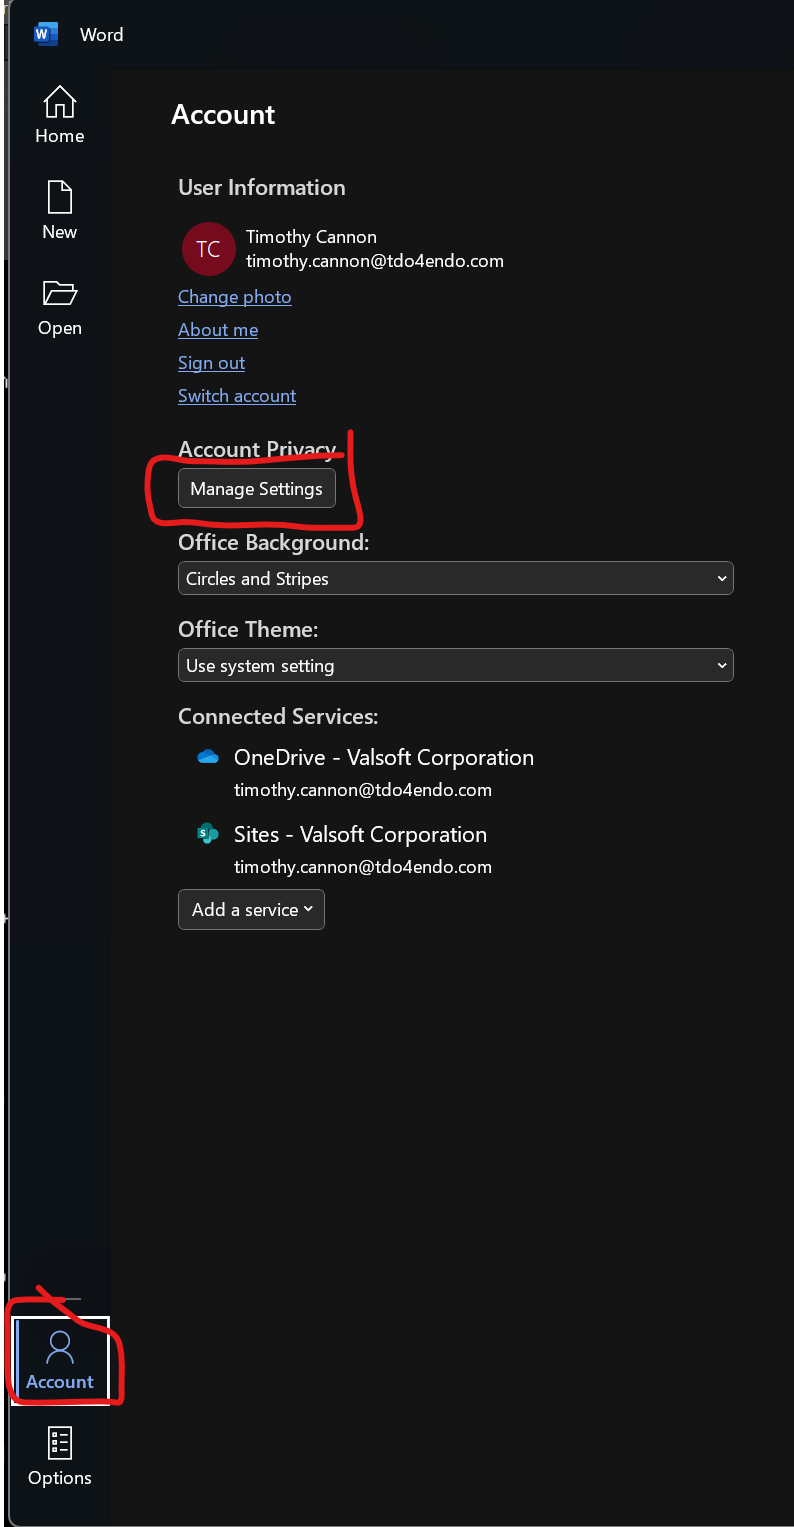794x1527 pixels.
Task: Open the Office Theme dropdown
Action: click(455, 666)
